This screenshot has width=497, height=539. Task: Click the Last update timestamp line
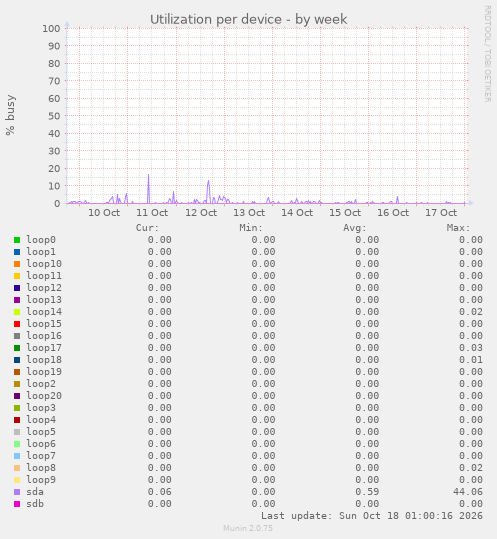click(x=372, y=516)
